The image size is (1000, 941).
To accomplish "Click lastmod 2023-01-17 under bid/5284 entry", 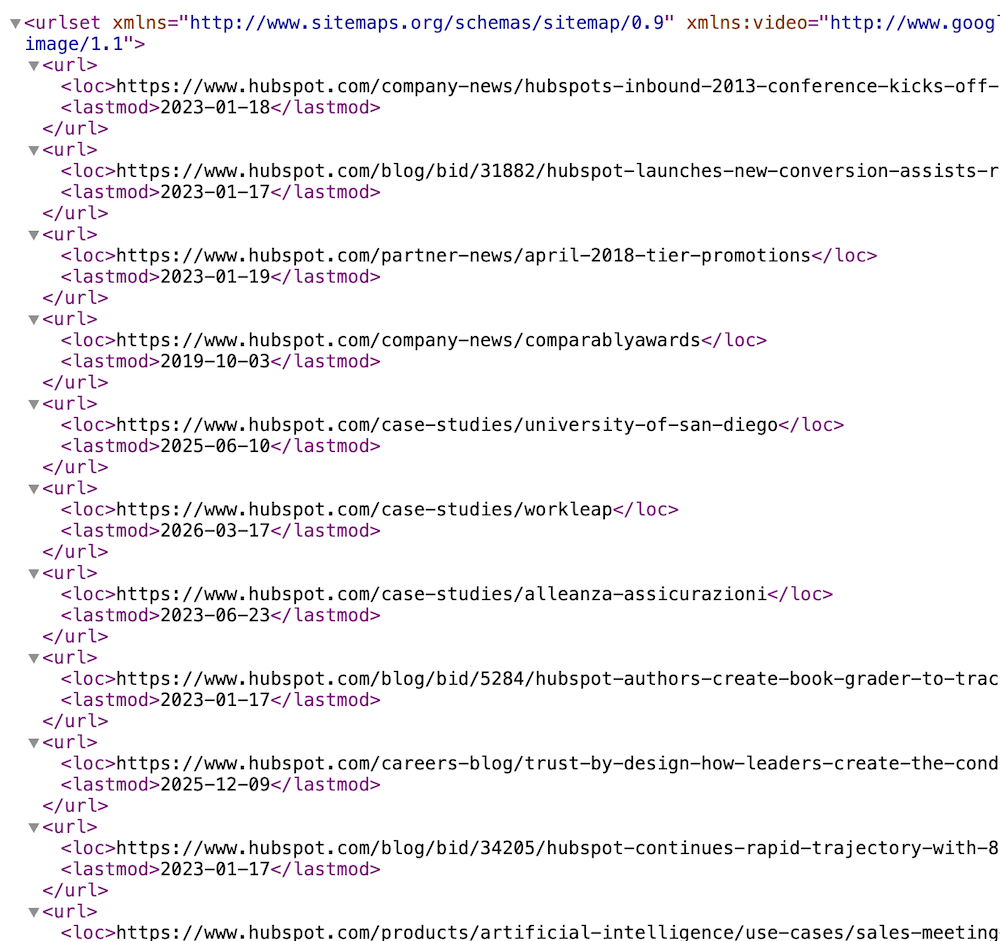I will [215, 700].
